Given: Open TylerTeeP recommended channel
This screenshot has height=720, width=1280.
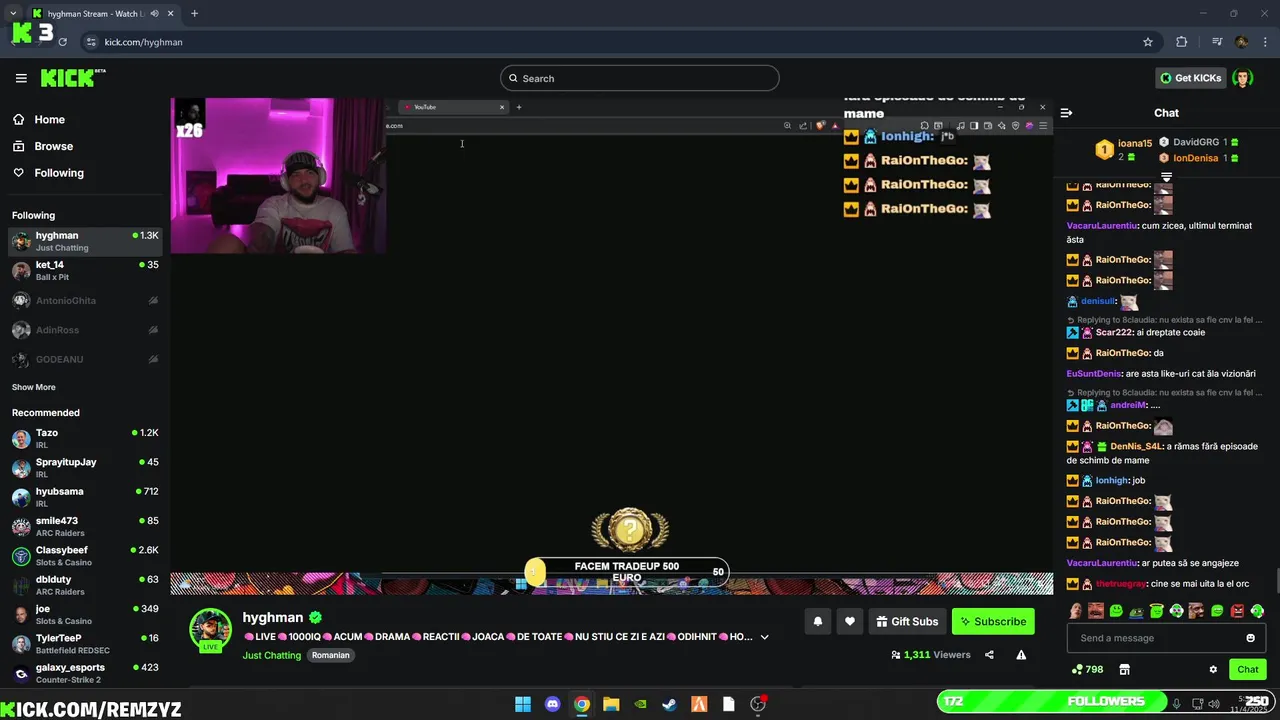Looking at the screenshot, I should click(85, 643).
